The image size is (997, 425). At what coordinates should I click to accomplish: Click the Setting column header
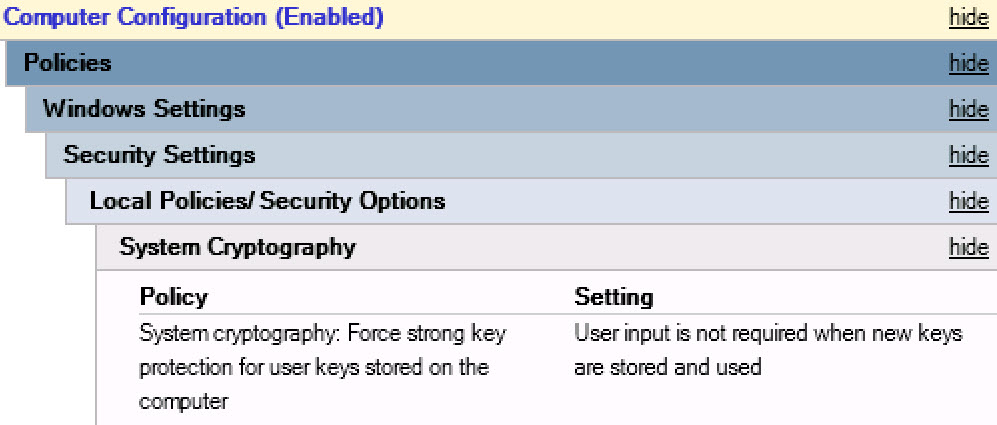pyautogui.click(x=613, y=297)
